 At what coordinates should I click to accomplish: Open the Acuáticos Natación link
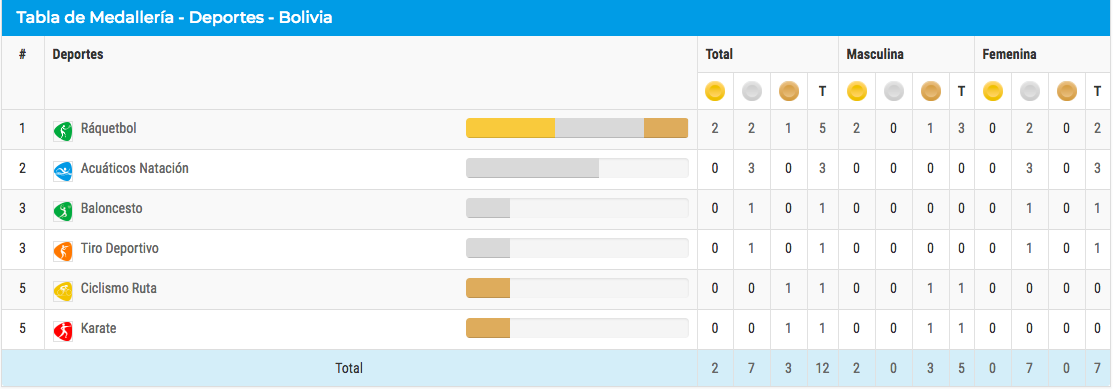pos(135,168)
